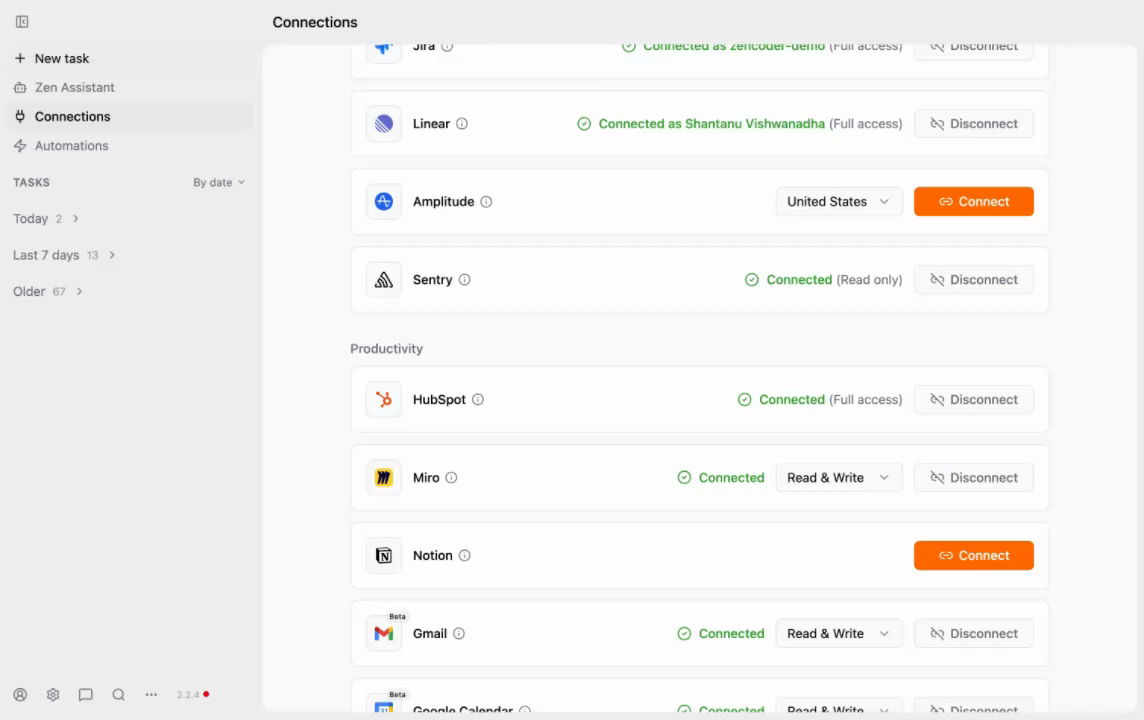Click the Linear connected checkmark icon

pos(584,124)
